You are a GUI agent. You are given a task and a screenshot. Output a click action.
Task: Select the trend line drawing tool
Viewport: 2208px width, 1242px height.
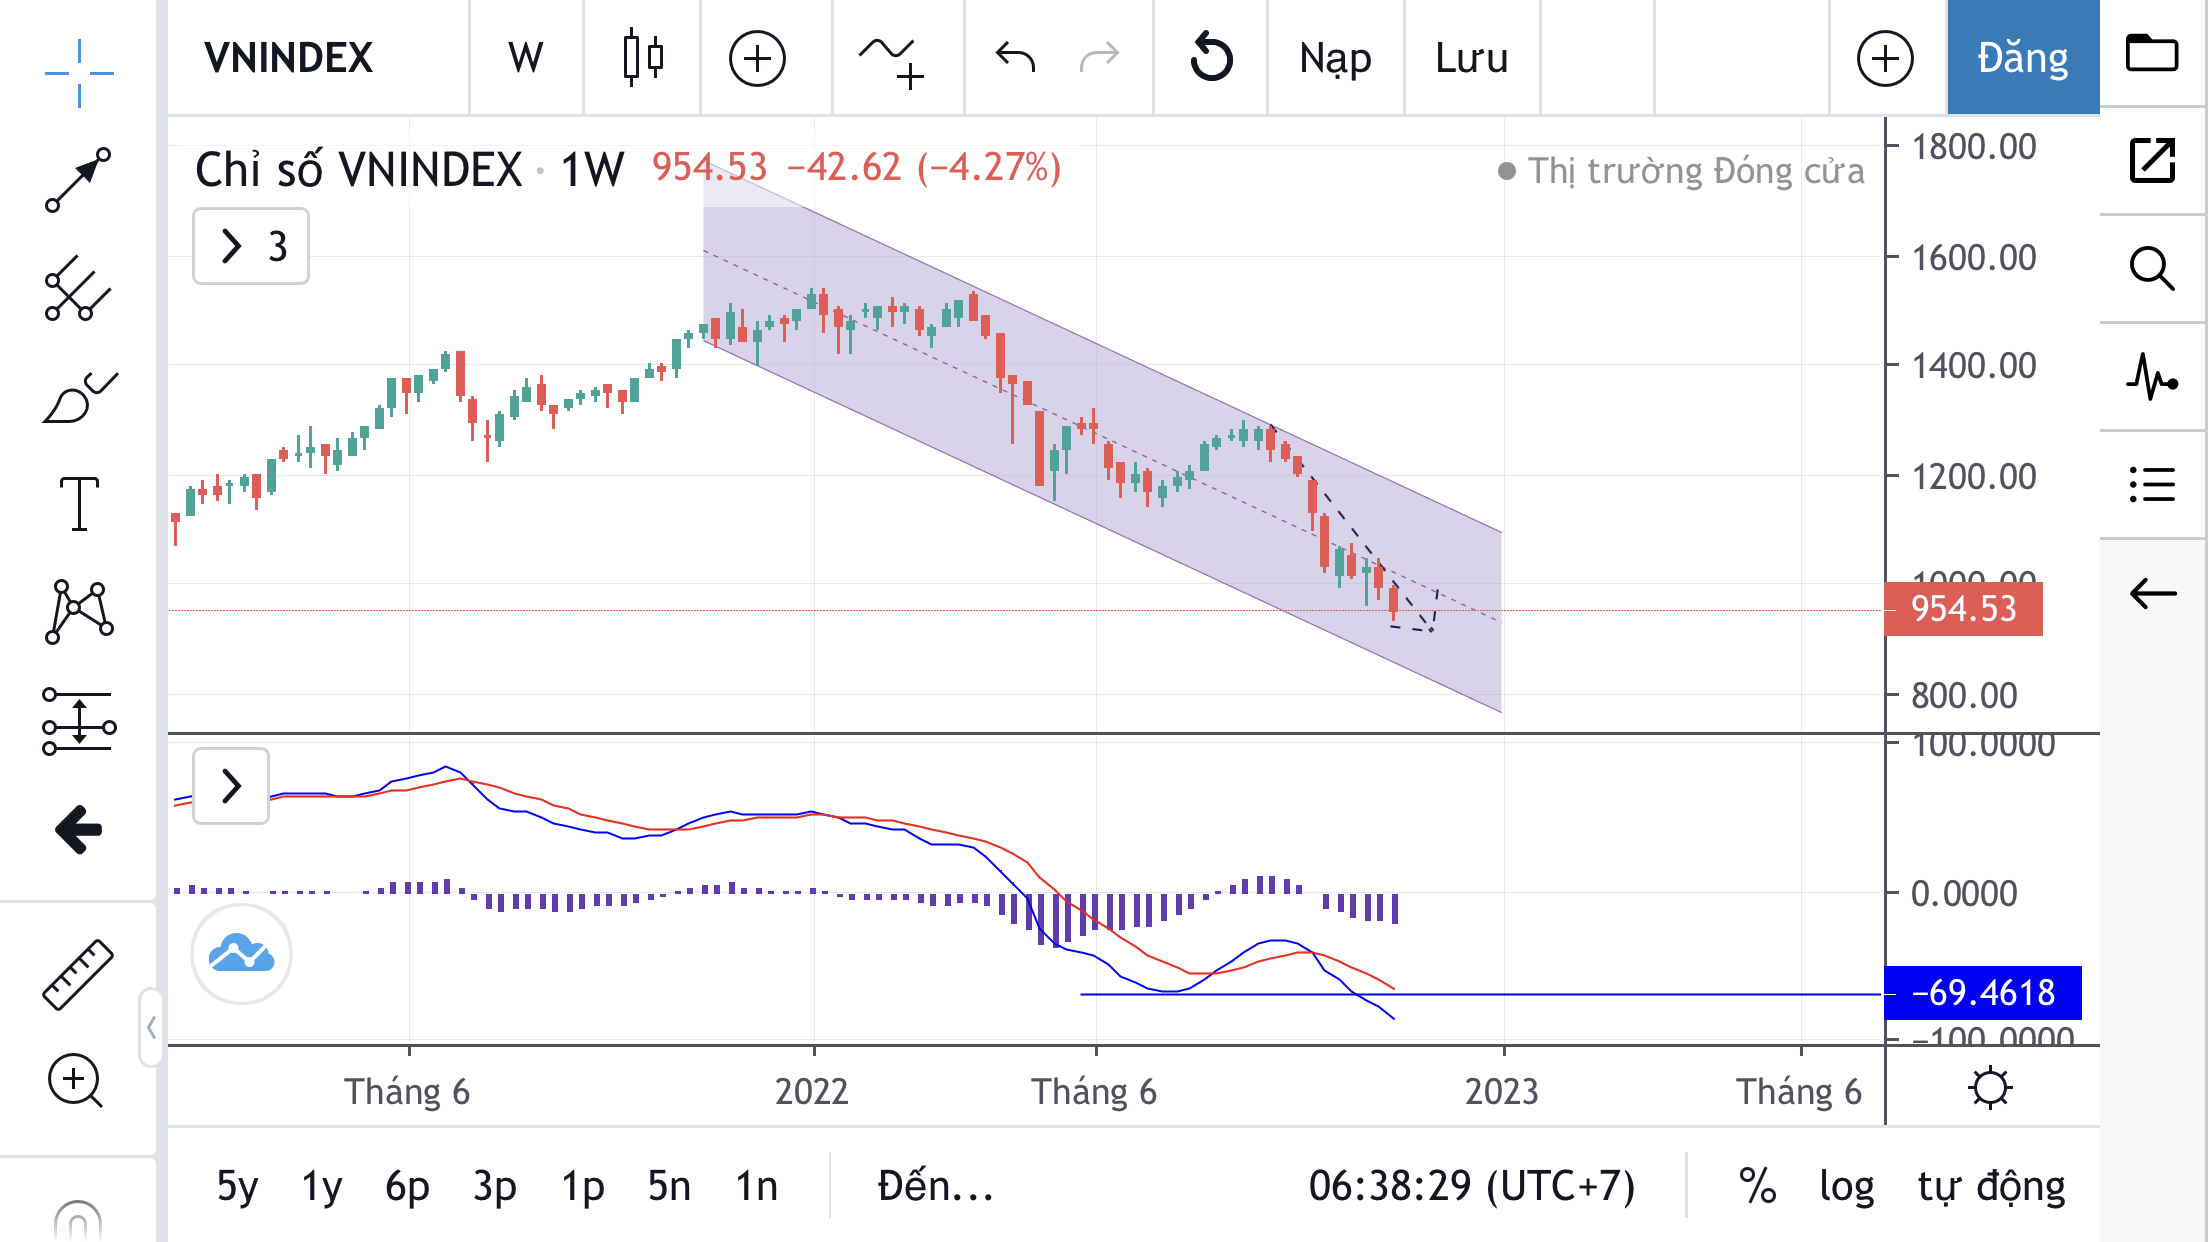[78, 180]
